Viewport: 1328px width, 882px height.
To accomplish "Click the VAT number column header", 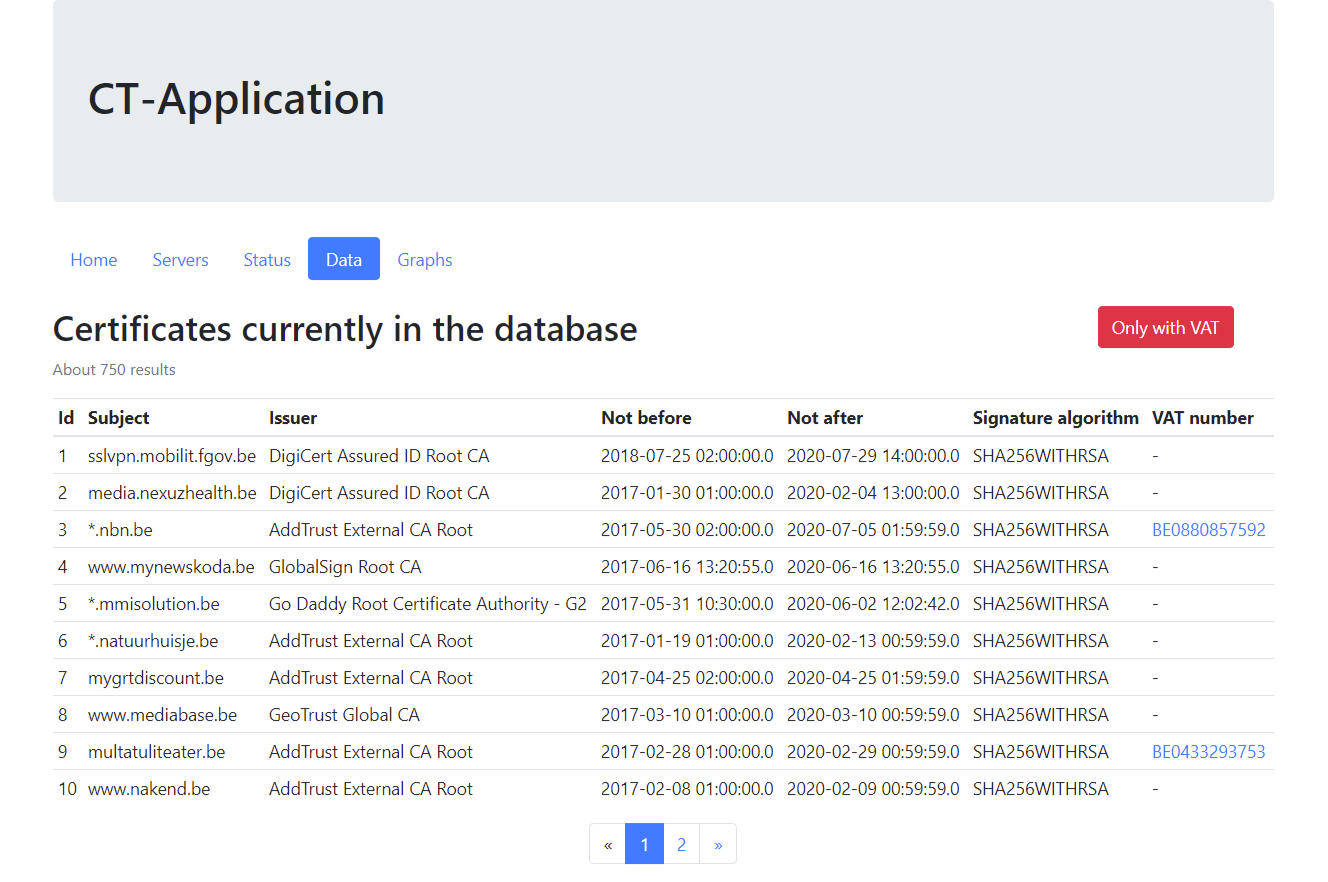I will click(1202, 418).
